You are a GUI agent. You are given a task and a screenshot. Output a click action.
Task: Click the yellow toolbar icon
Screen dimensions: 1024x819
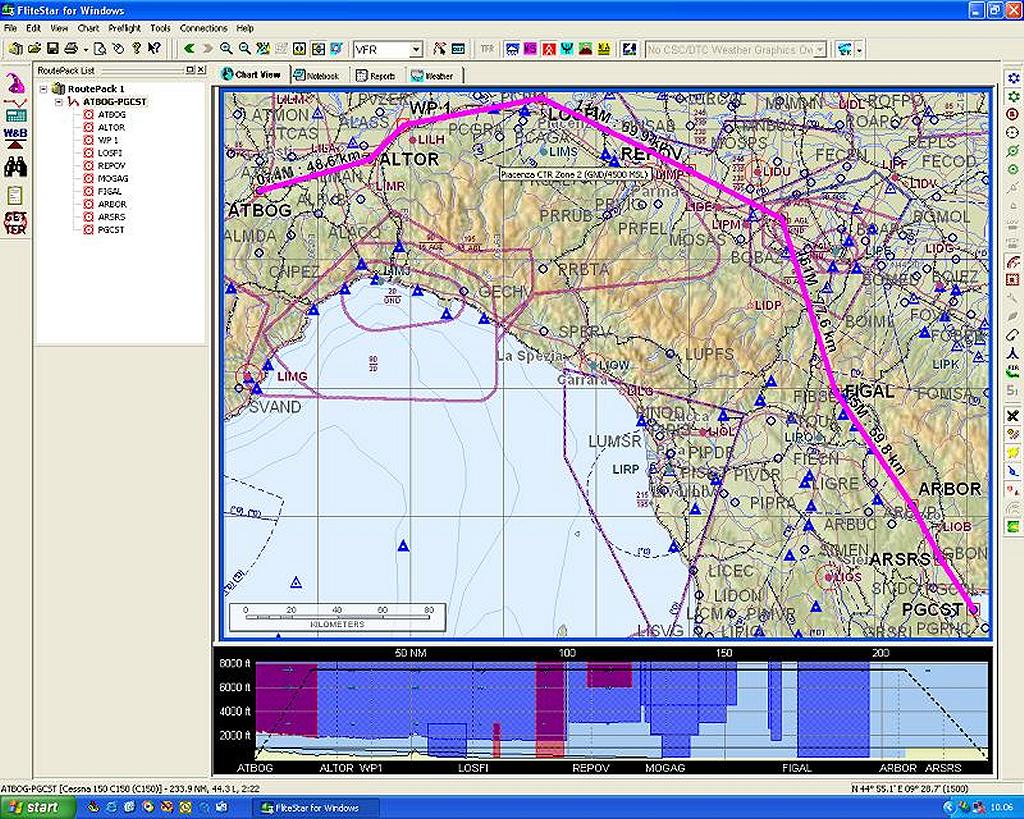[604, 49]
